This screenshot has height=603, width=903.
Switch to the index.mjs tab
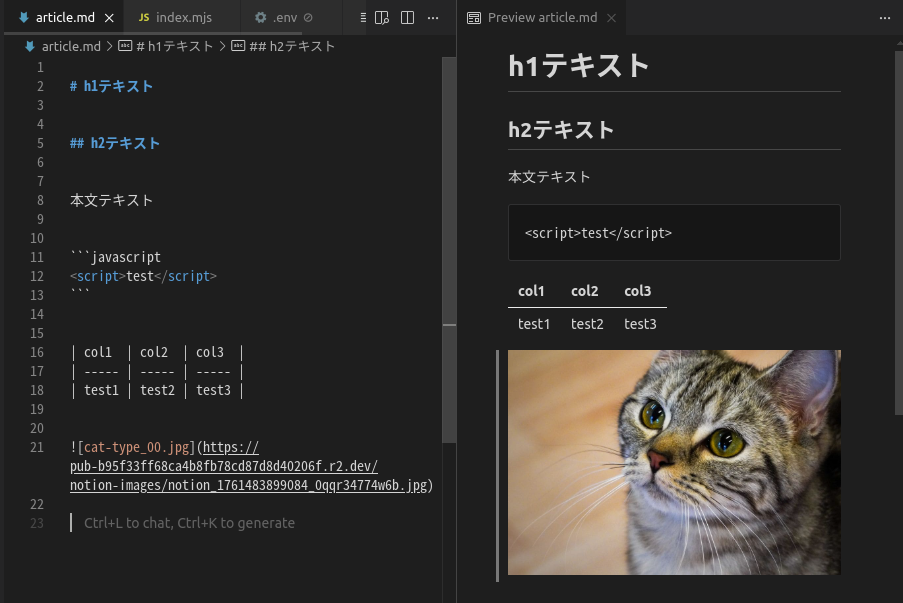point(179,18)
